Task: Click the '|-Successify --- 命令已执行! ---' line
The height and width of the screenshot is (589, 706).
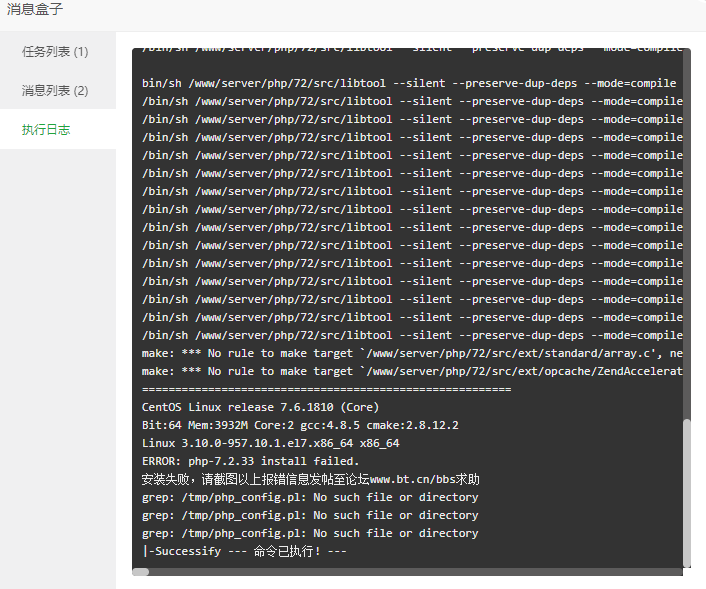Action: click(x=244, y=551)
